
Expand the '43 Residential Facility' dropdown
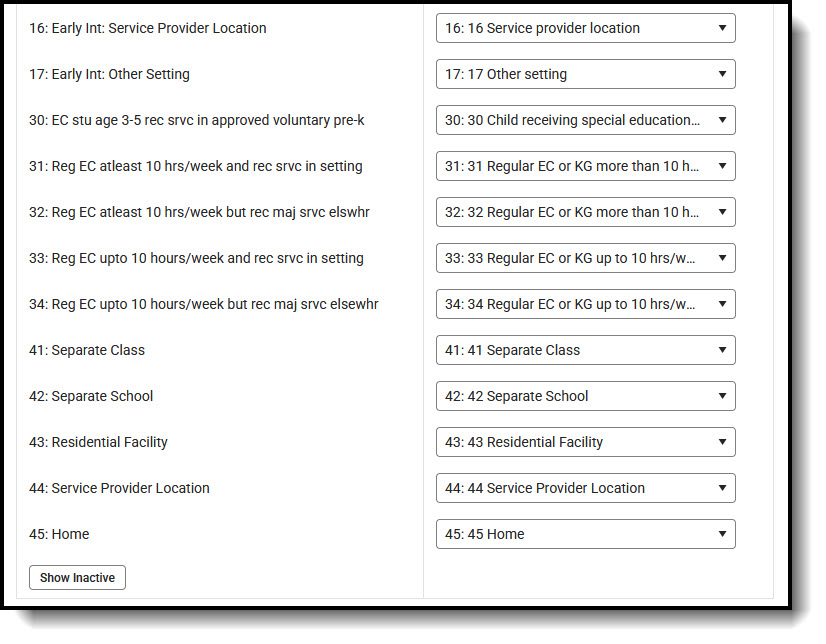pyautogui.click(x=585, y=442)
